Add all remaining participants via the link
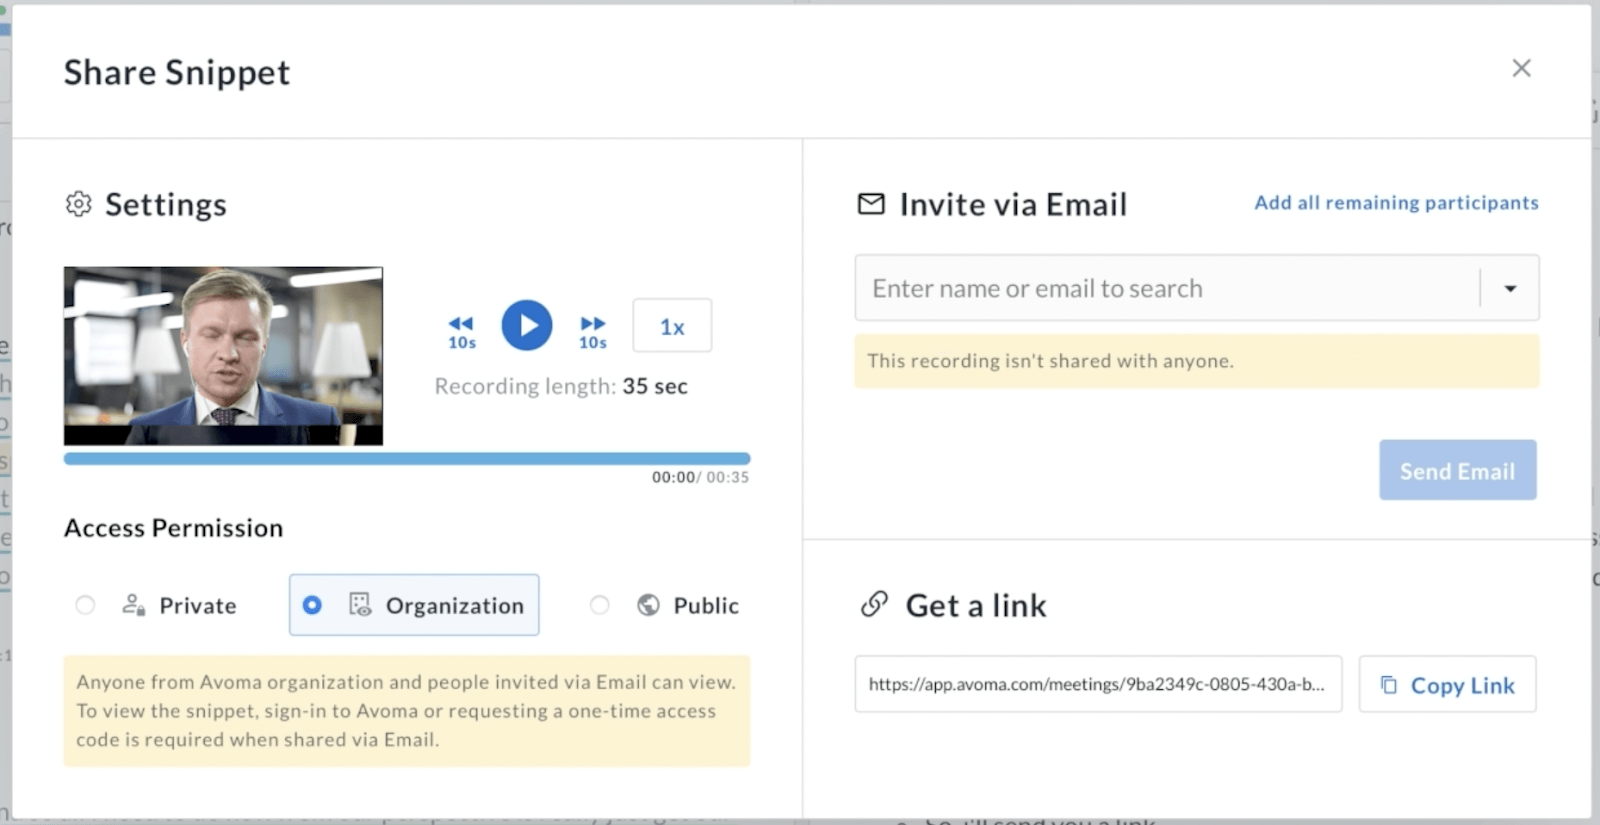The height and width of the screenshot is (825, 1600). click(x=1396, y=202)
